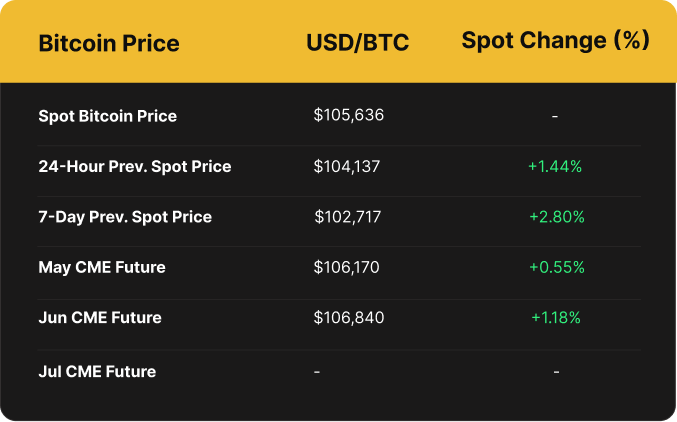Click the Bitcoin Price column header
677x422 pixels.
(109, 44)
